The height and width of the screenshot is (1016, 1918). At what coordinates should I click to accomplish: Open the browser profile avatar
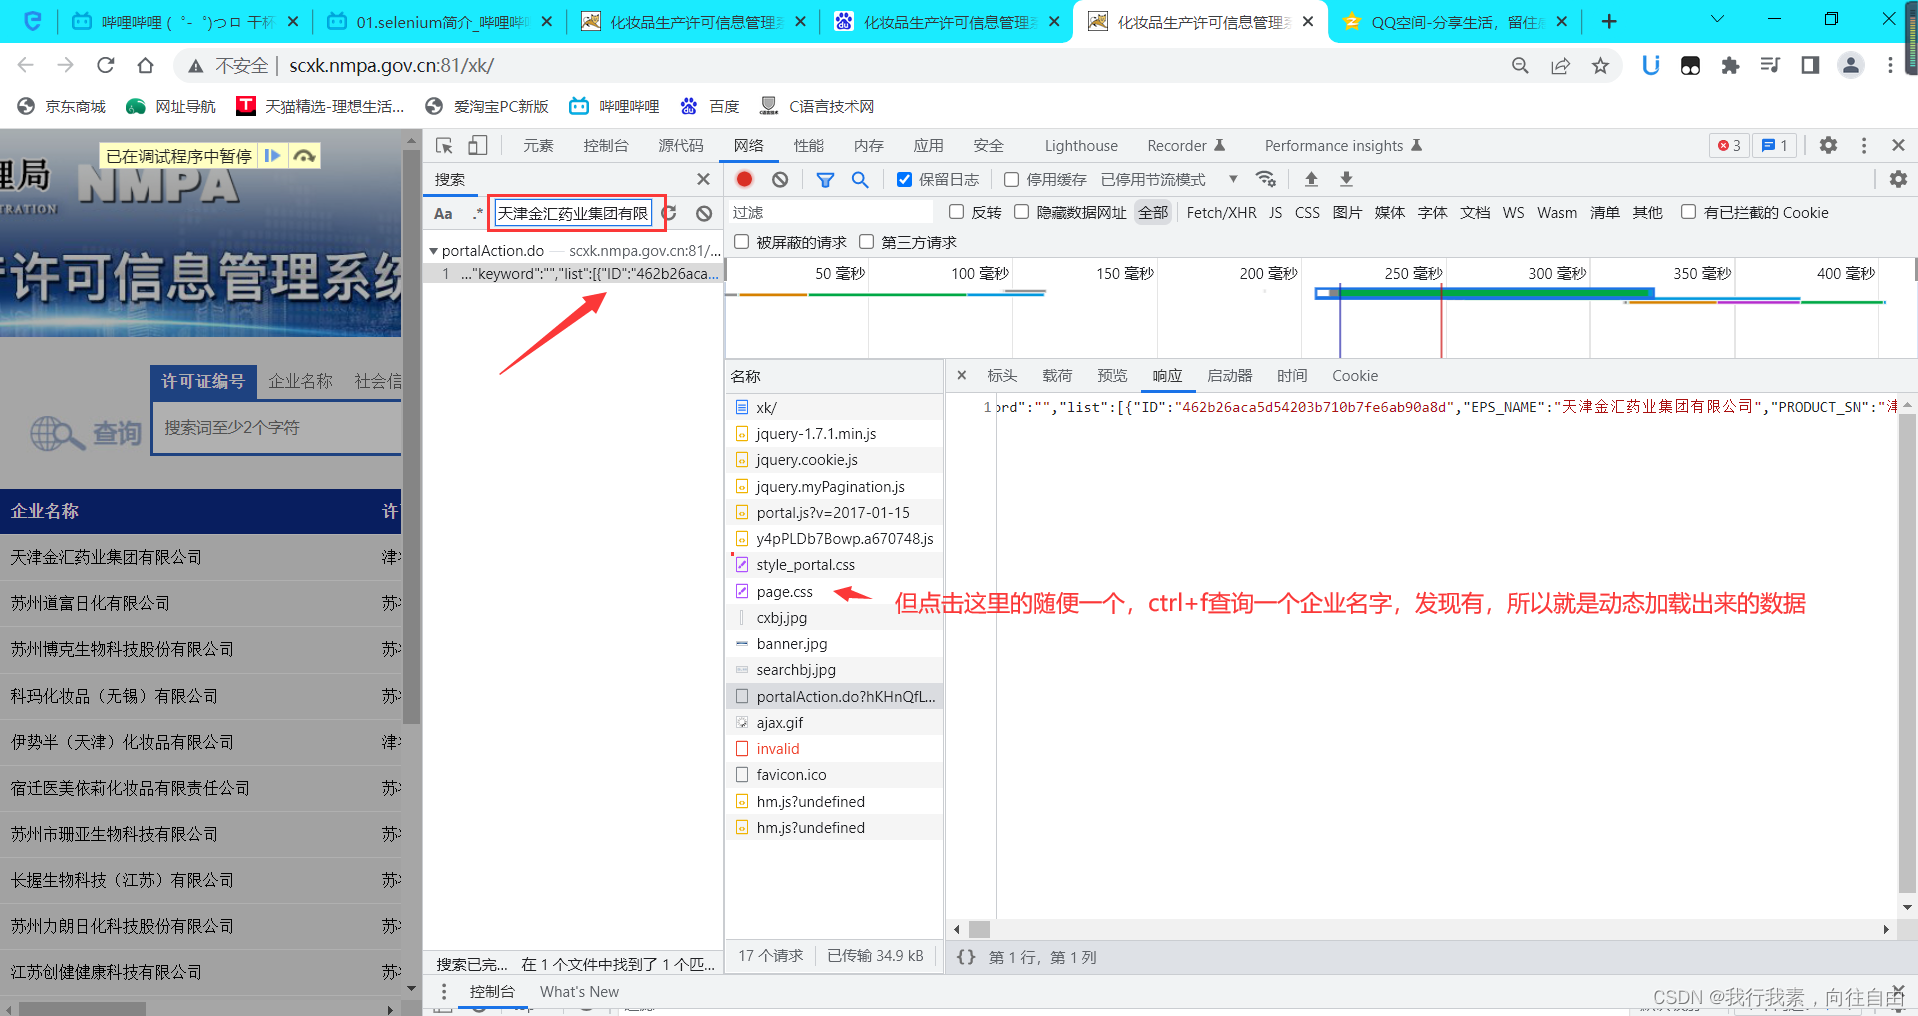coord(1851,65)
